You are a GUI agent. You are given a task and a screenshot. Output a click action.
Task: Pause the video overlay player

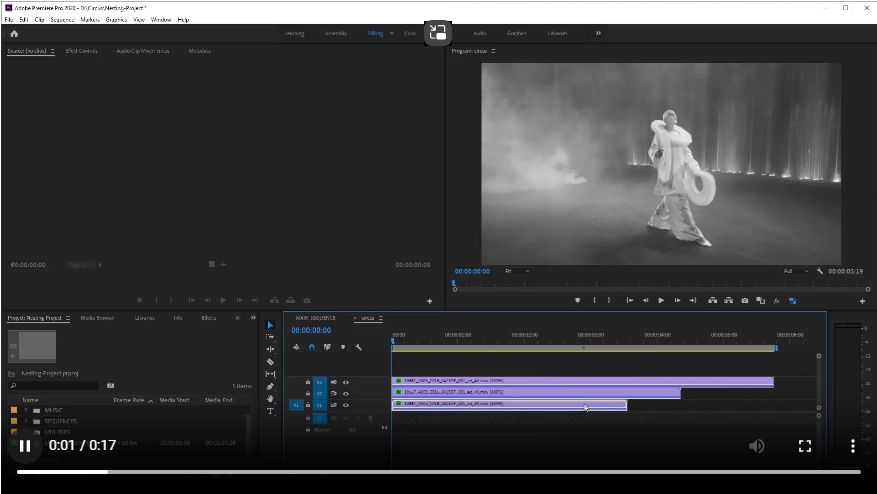pyautogui.click(x=25, y=446)
